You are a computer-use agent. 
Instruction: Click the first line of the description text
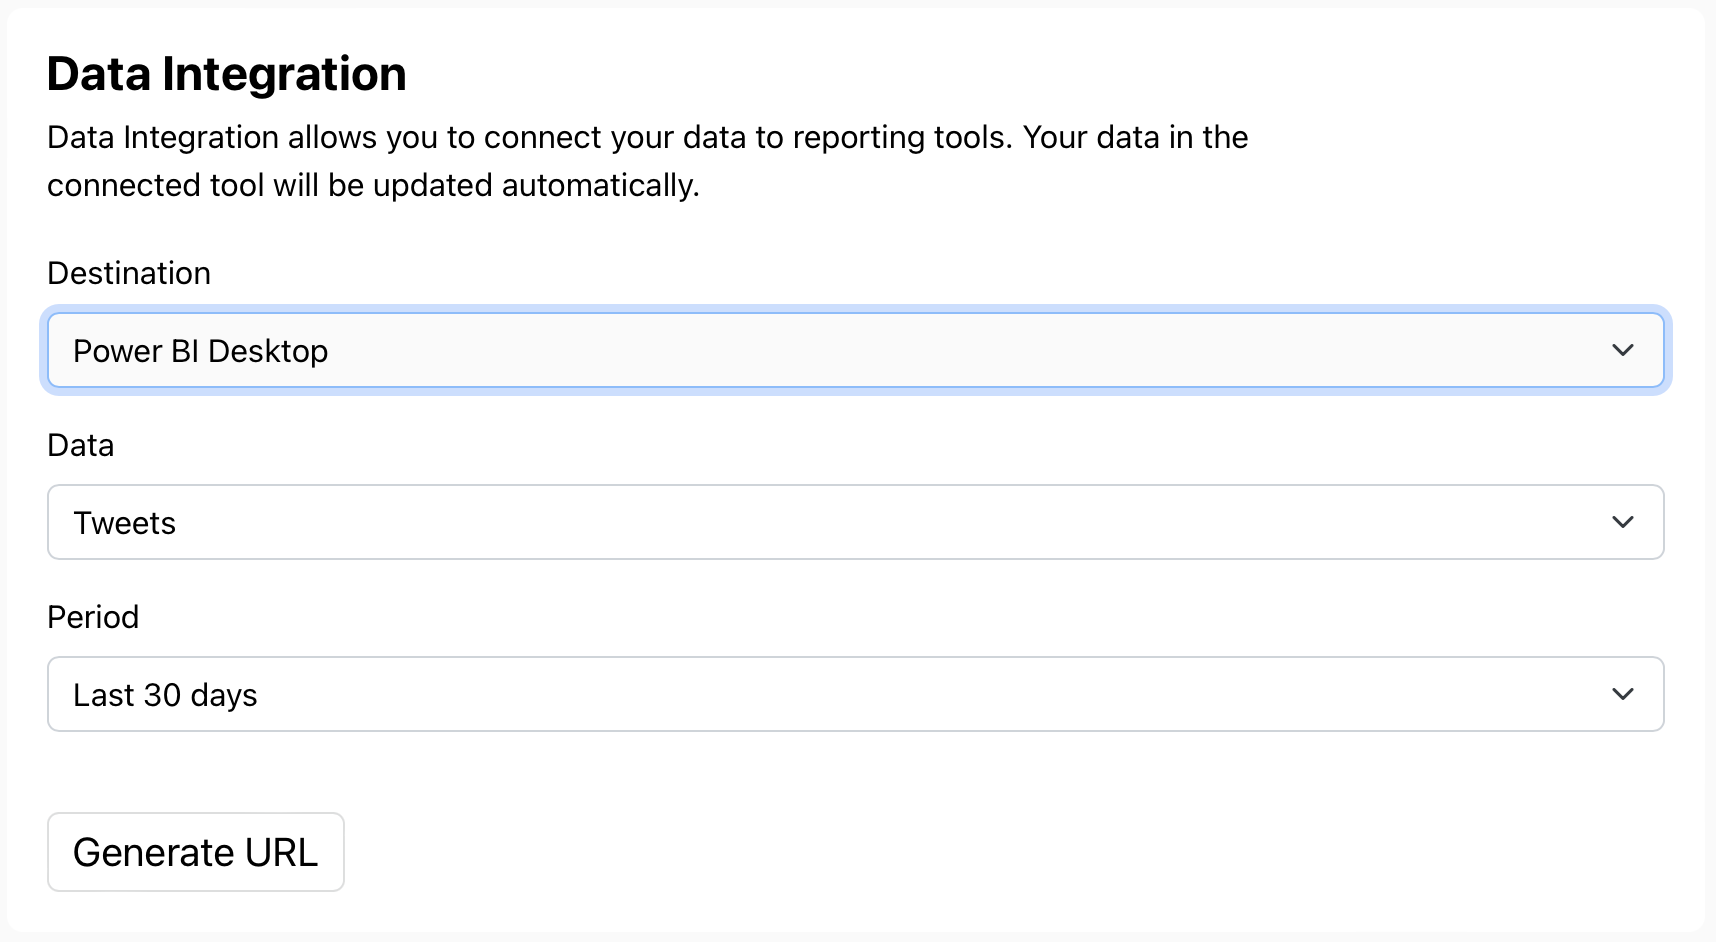(x=647, y=137)
